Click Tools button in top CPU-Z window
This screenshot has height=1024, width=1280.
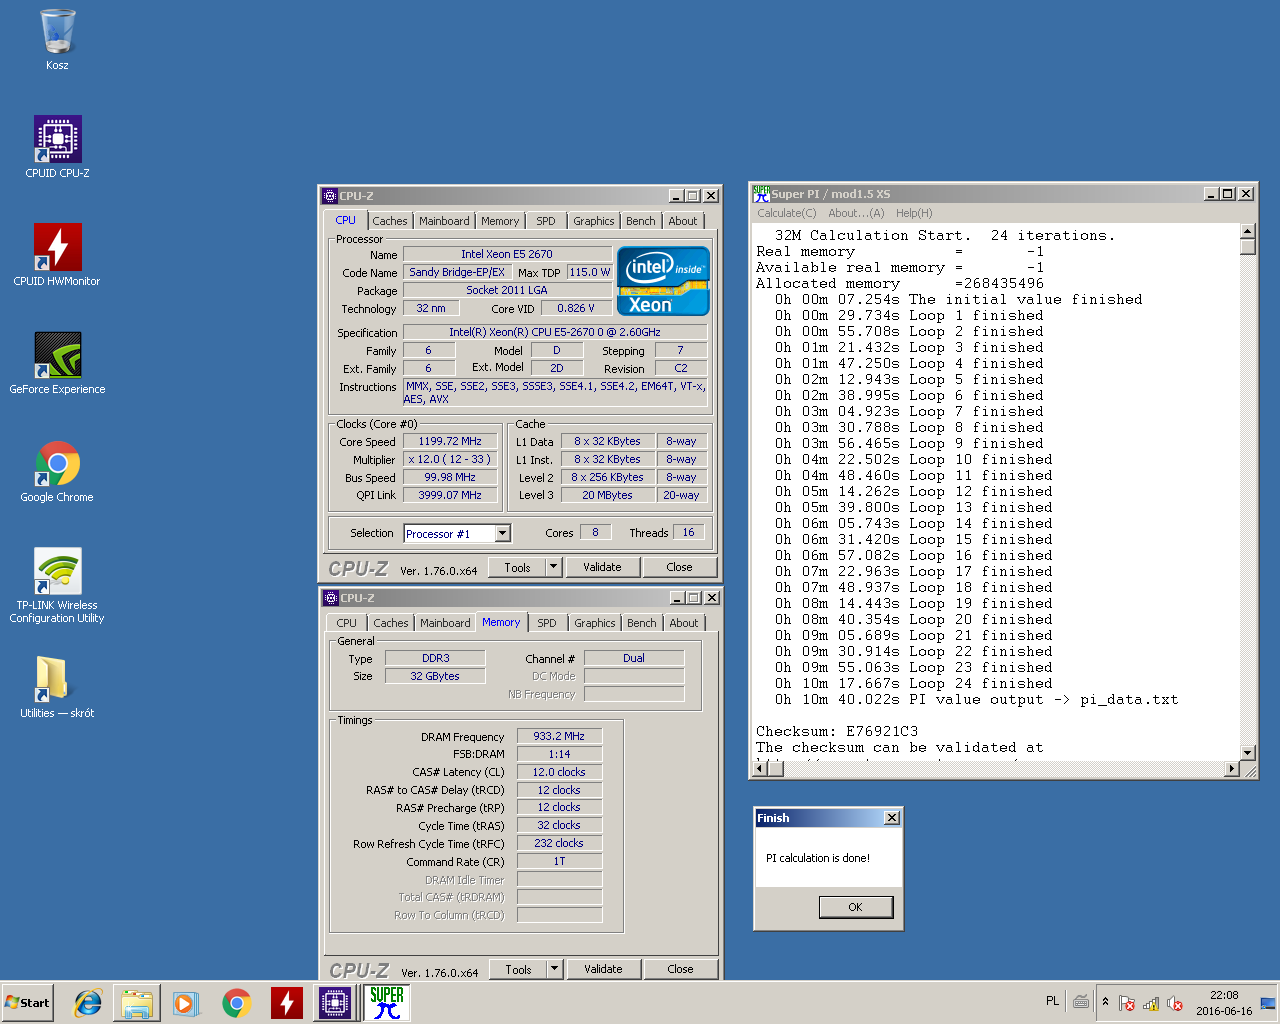[517, 567]
